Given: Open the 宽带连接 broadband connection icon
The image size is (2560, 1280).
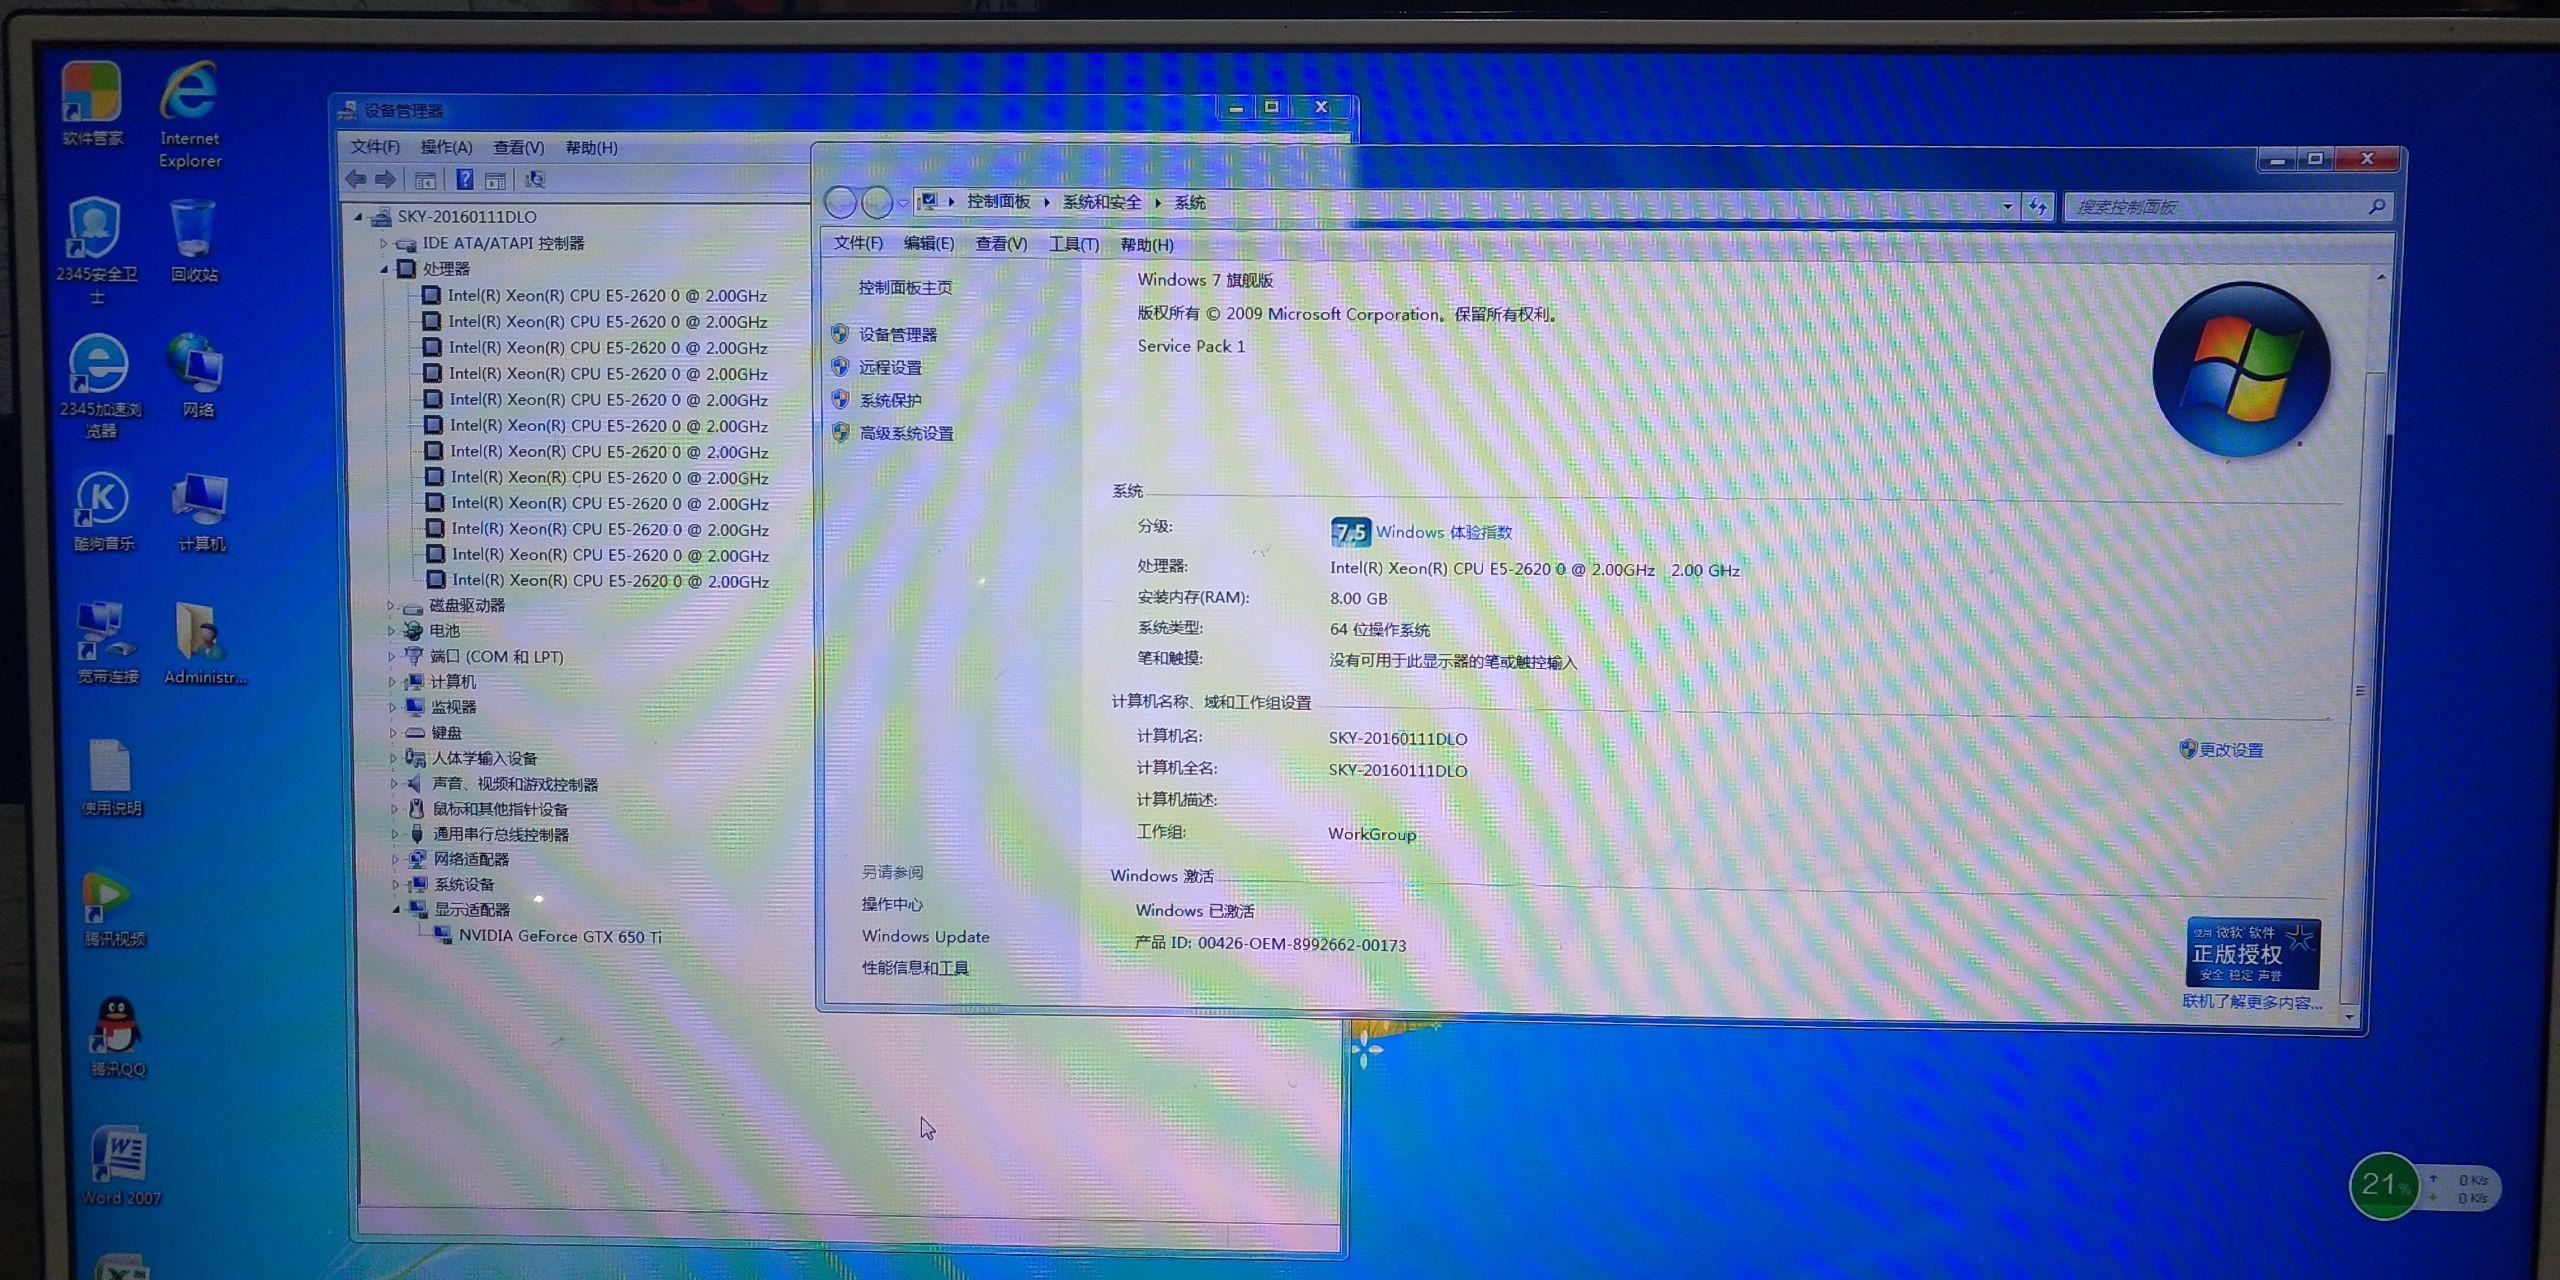Looking at the screenshot, I should pos(108,643).
